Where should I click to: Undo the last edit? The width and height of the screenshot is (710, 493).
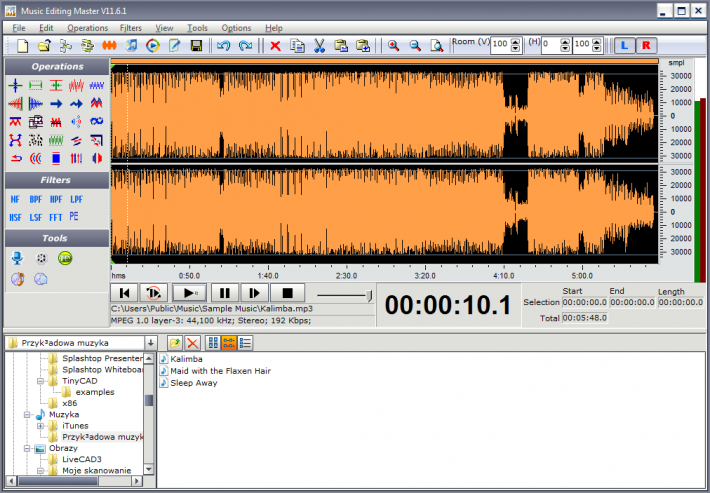tap(223, 45)
